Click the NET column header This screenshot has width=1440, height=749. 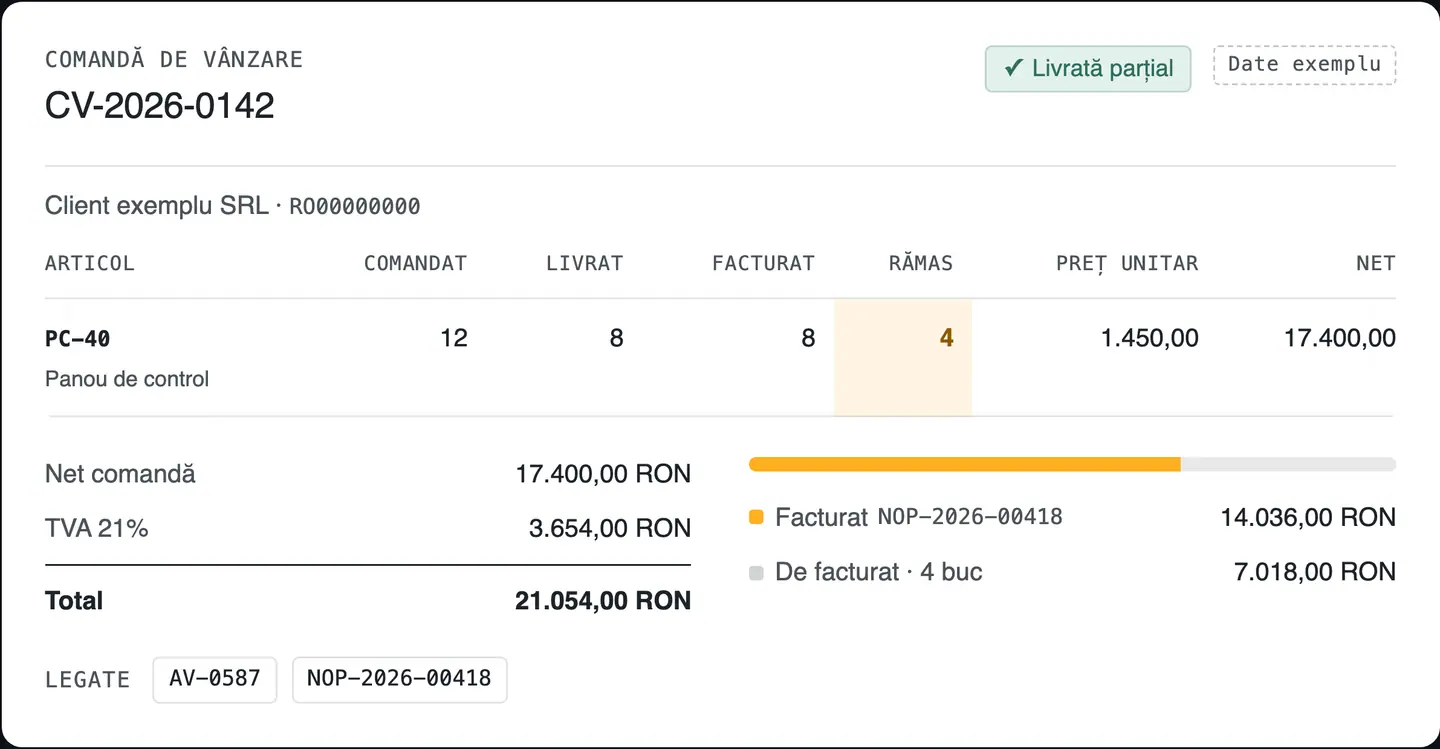tap(1376, 264)
